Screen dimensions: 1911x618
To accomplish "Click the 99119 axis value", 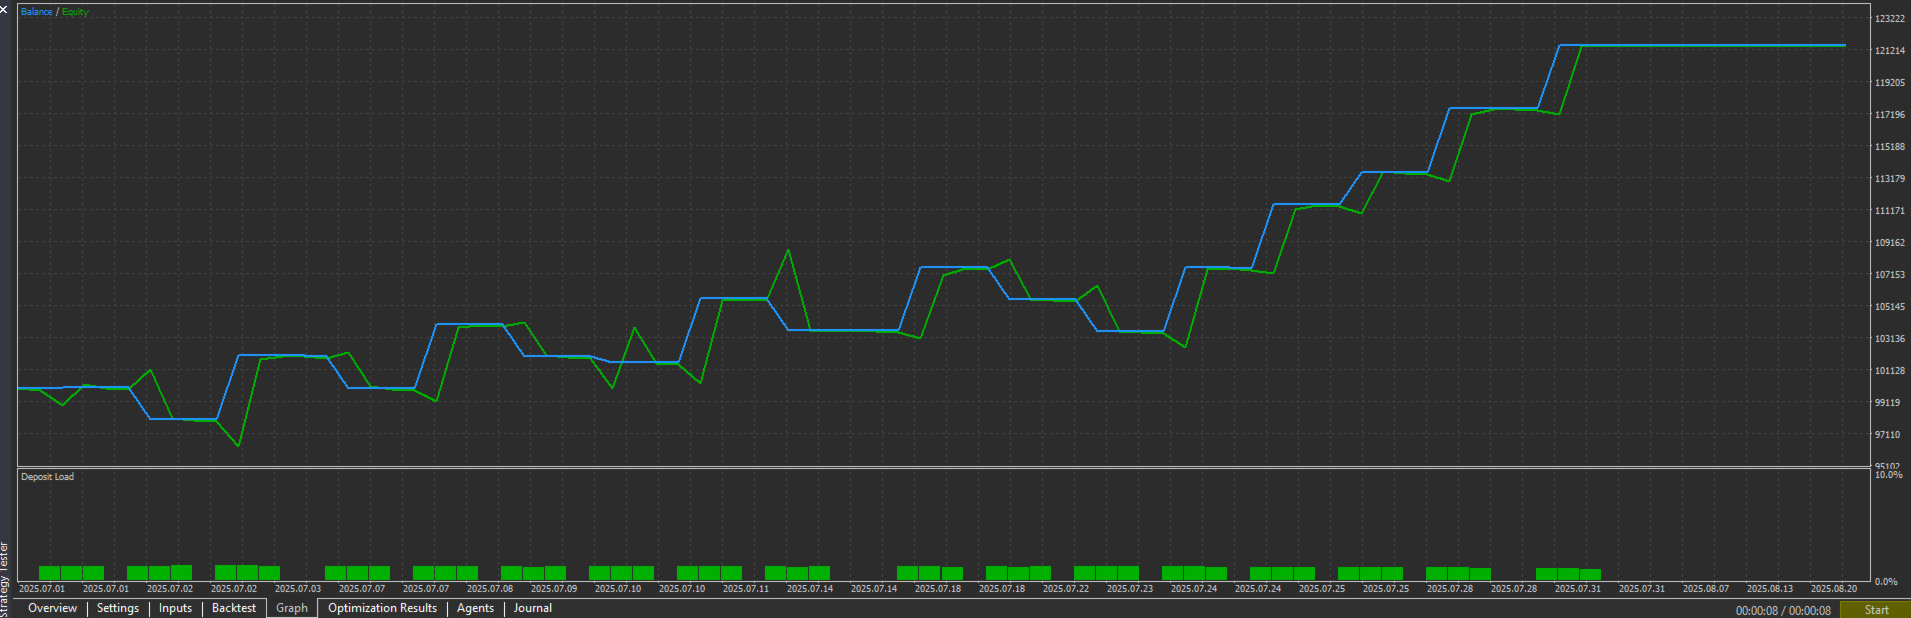I will (x=1887, y=403).
